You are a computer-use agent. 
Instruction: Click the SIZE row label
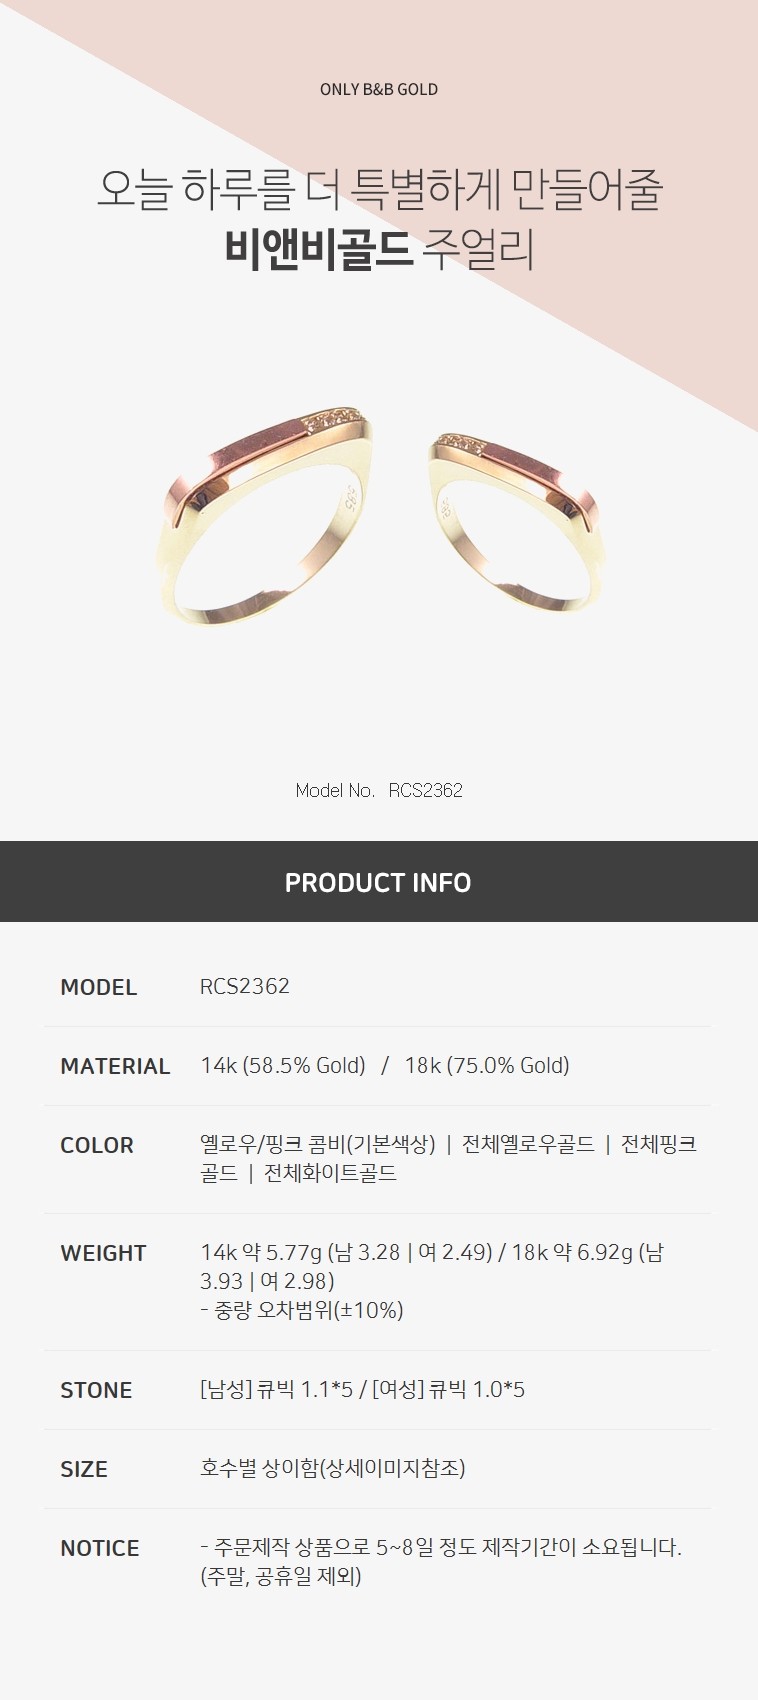[84, 1469]
